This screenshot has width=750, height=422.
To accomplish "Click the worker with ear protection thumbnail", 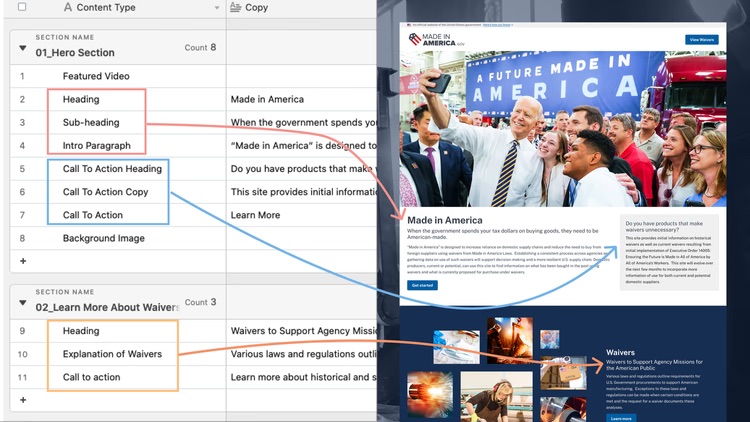I will 496,397.
